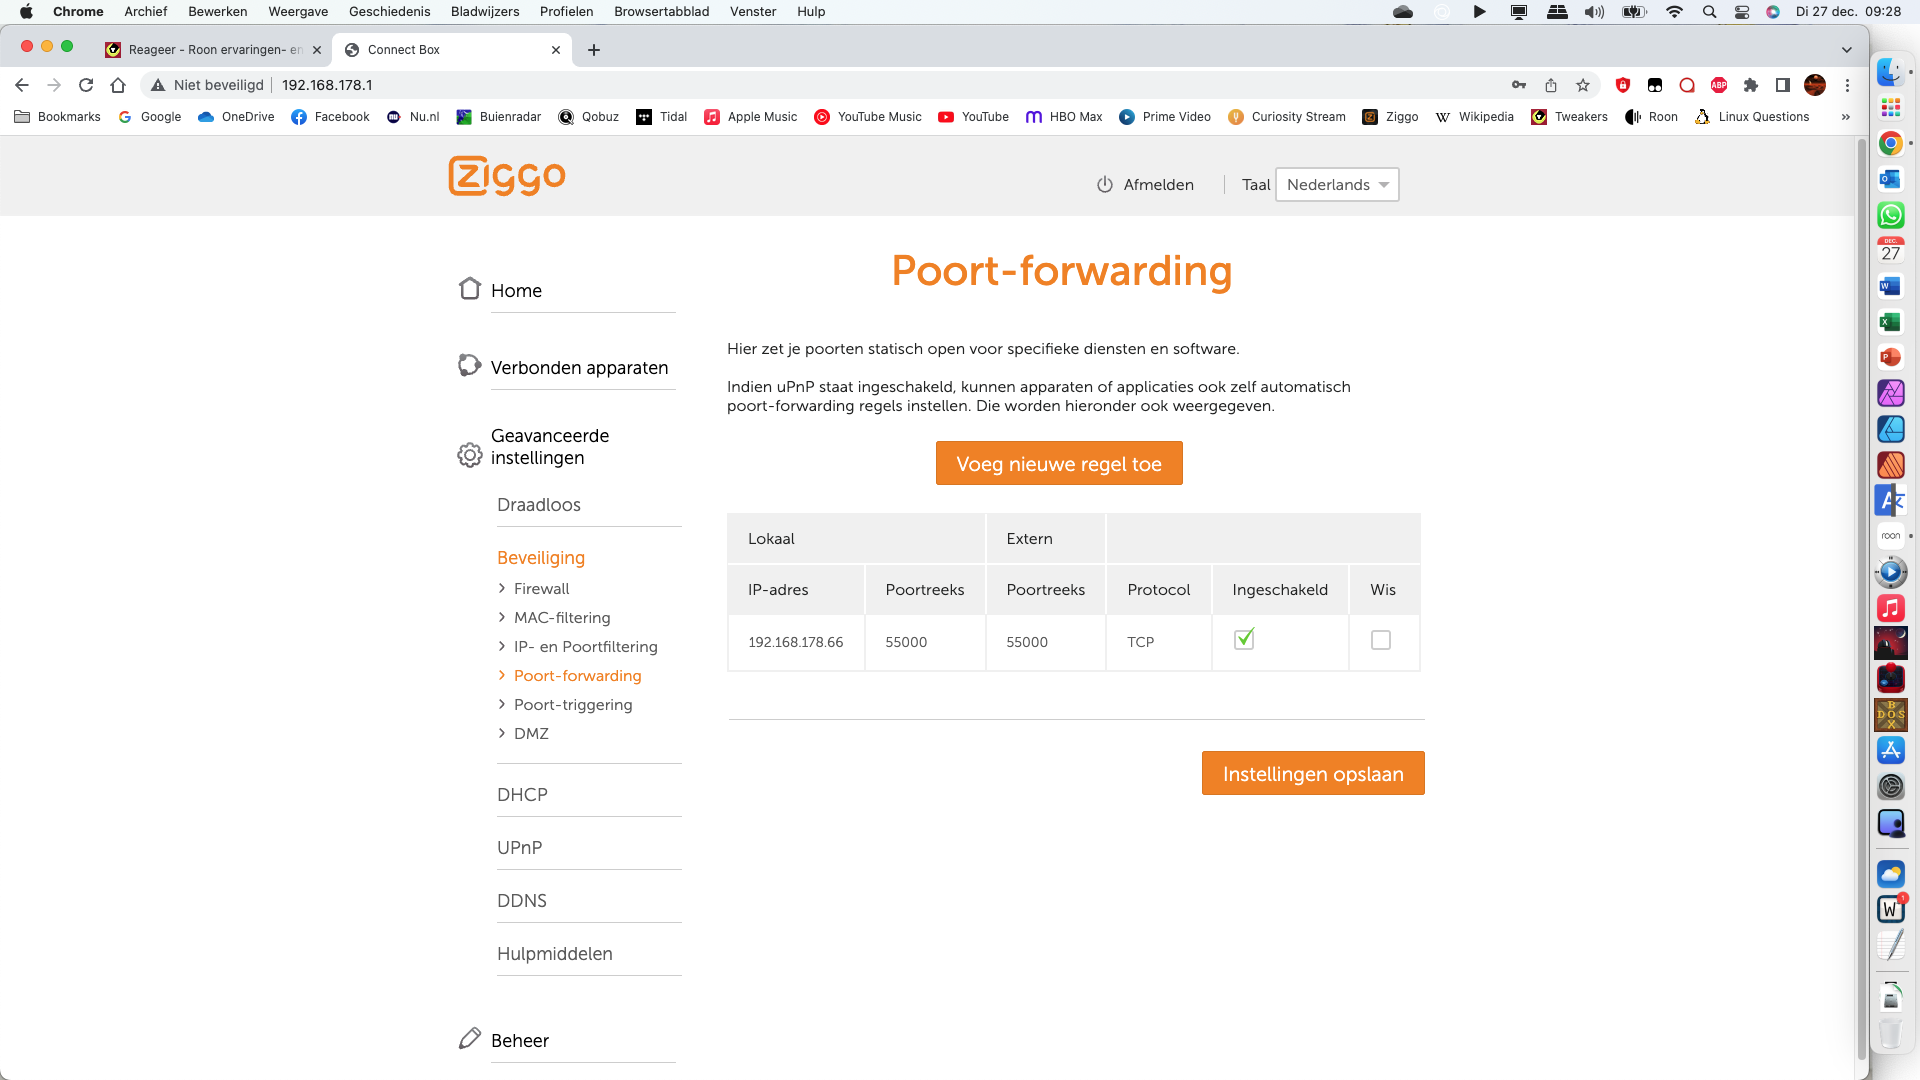Click the Voeg nieuwe regel toe button
1920x1080 pixels.
coord(1059,463)
